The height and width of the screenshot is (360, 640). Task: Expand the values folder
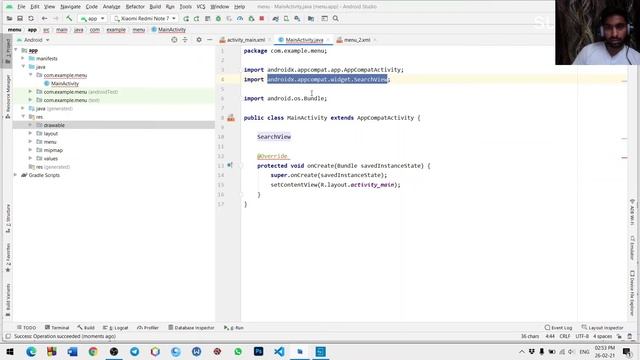(31, 158)
